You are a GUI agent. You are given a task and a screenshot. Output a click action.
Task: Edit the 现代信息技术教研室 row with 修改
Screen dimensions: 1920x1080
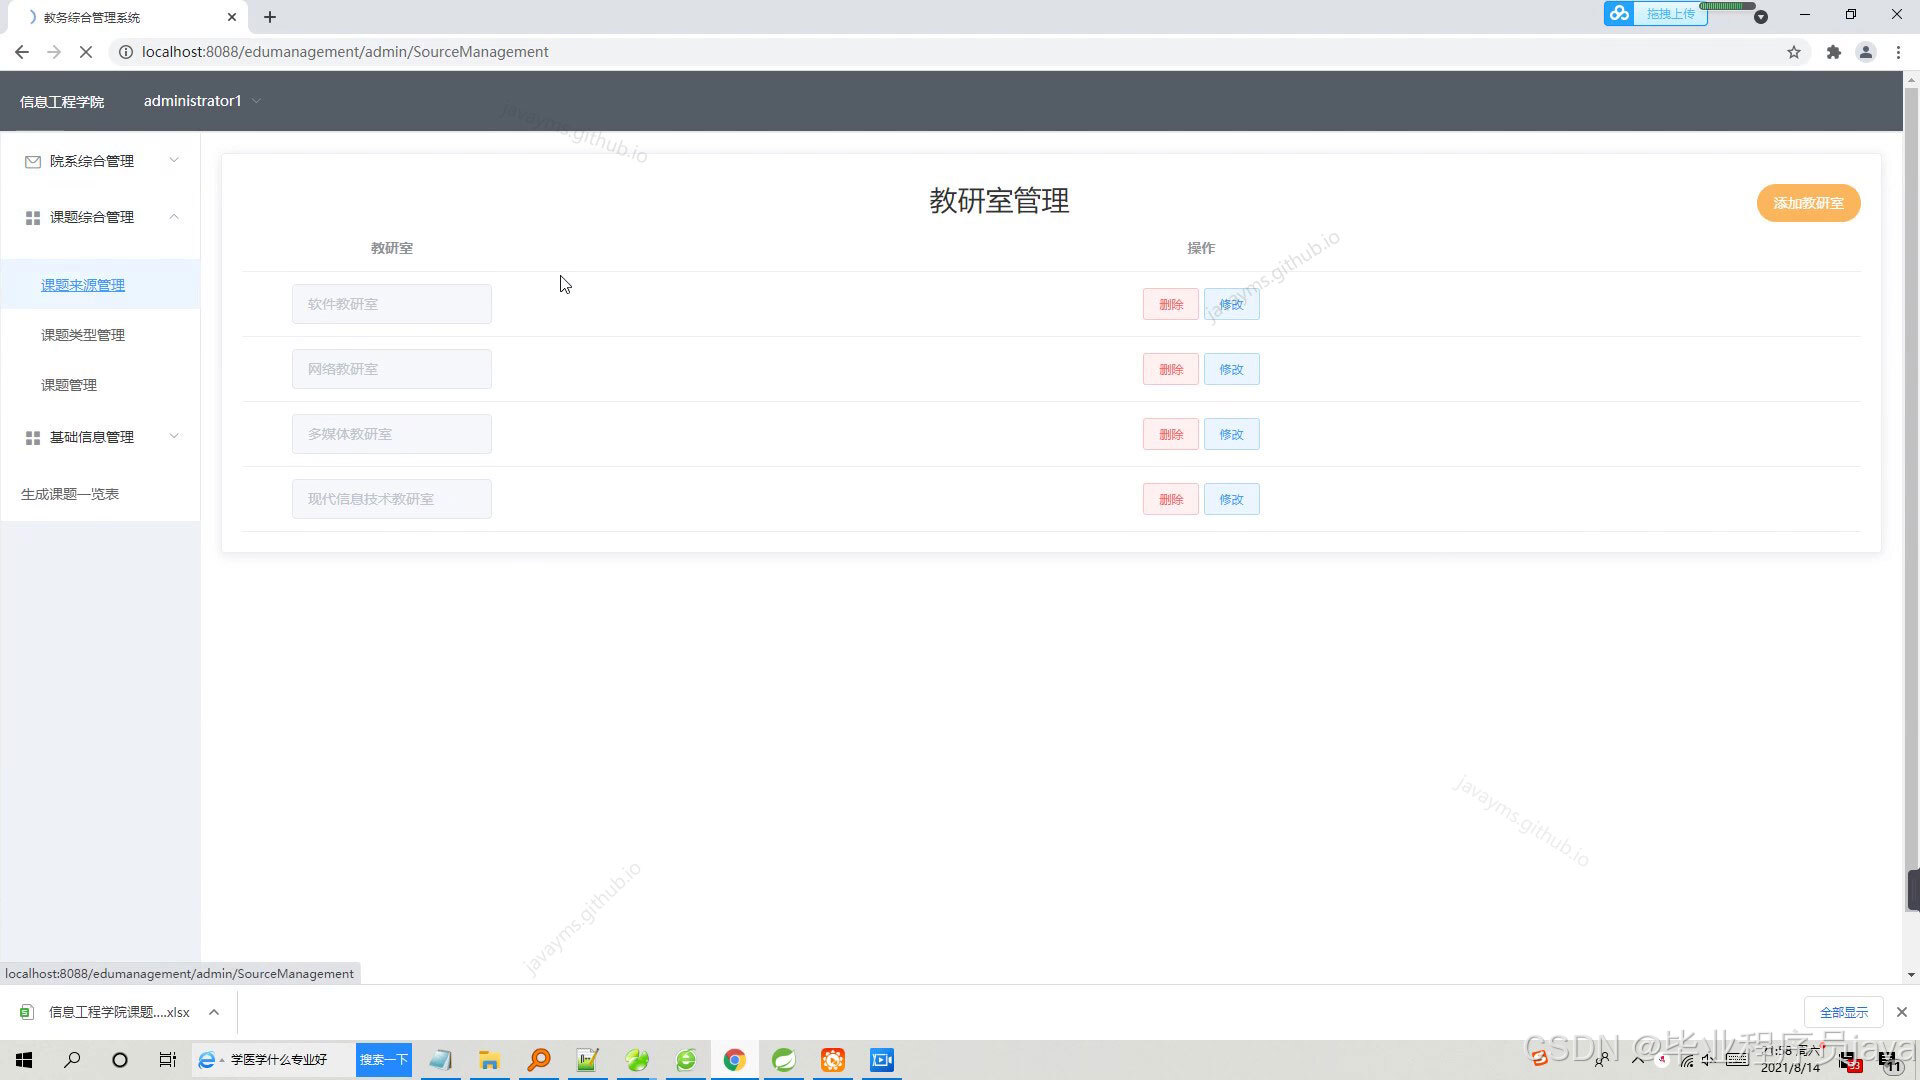(1231, 499)
